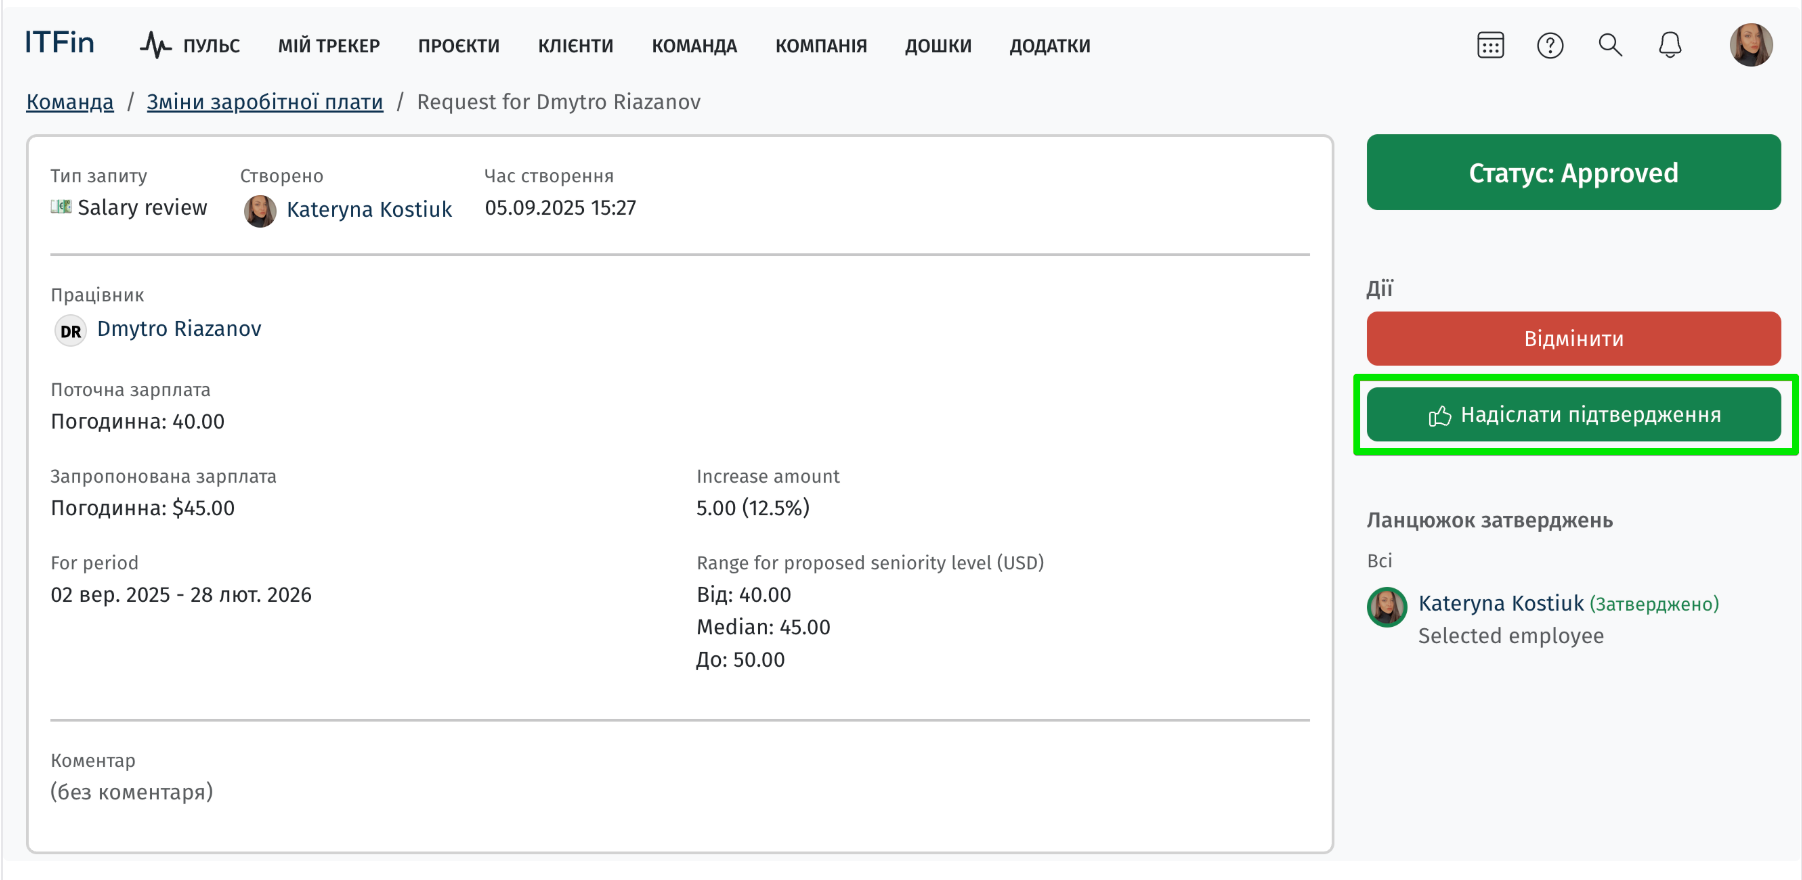This screenshot has height=880, width=1802.
Task: Follow Зміни заробітної плати breadcrumb link
Action: (x=265, y=102)
